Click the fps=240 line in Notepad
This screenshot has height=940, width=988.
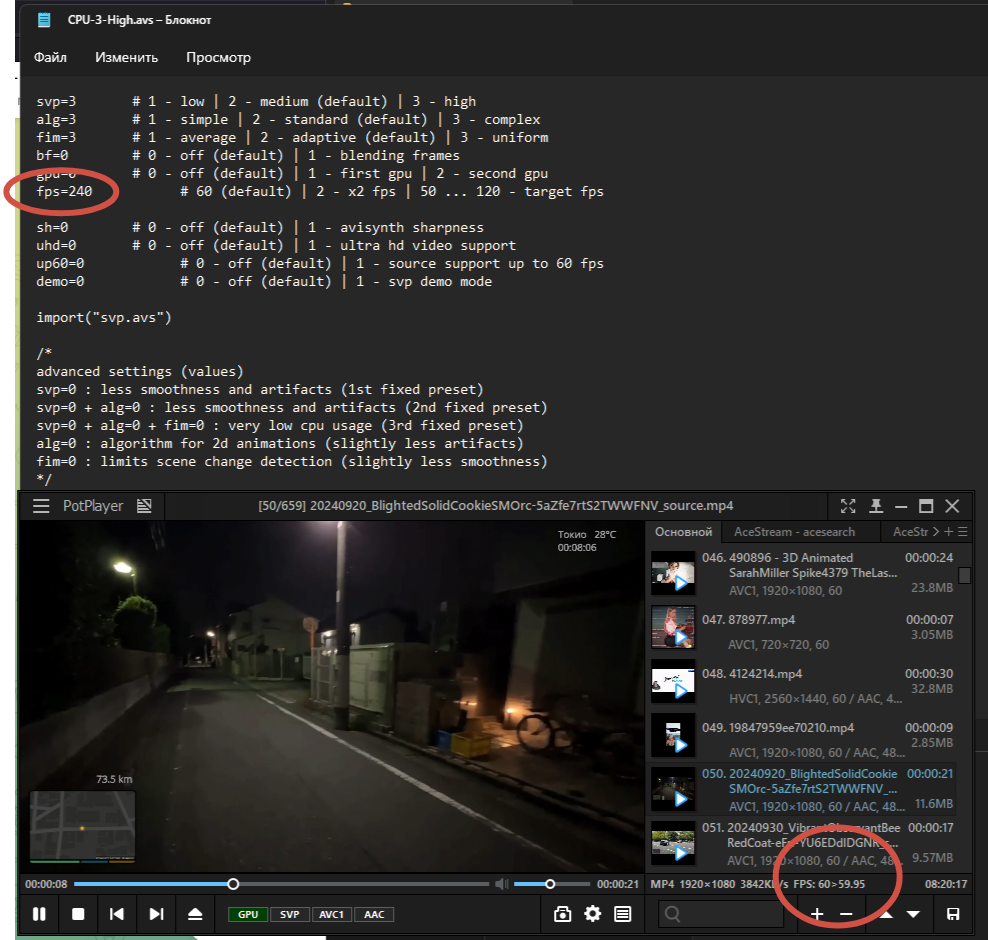(x=64, y=191)
